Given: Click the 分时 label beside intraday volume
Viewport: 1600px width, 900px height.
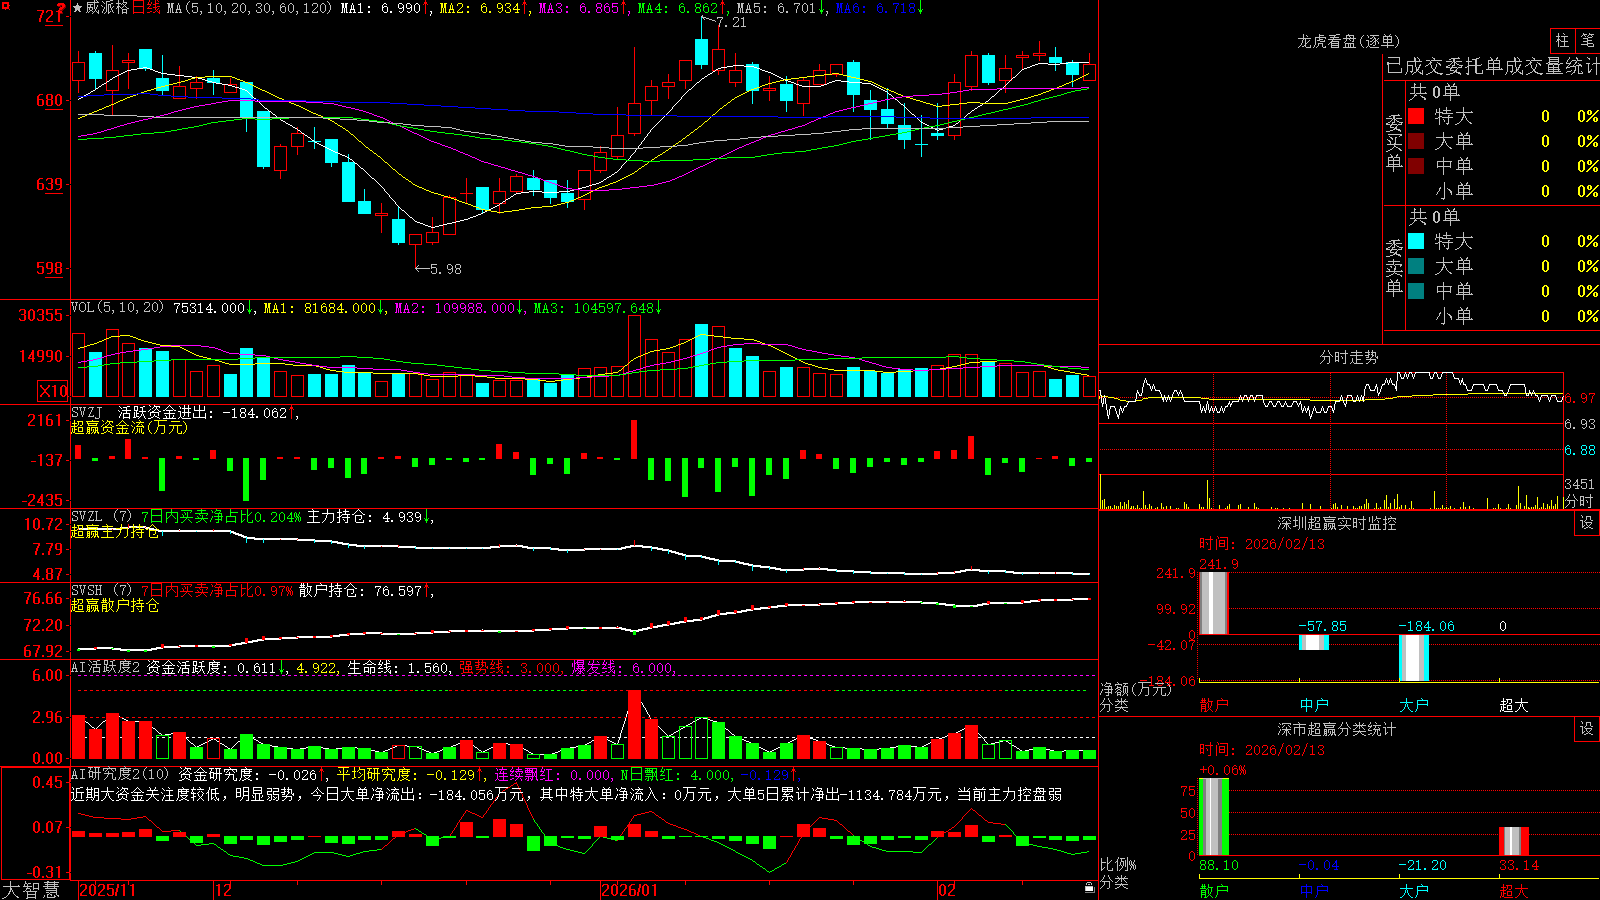Looking at the screenshot, I should 1579,501.
